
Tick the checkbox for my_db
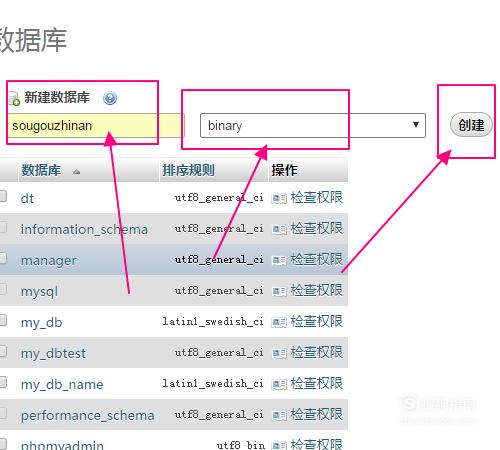click(x=3, y=320)
